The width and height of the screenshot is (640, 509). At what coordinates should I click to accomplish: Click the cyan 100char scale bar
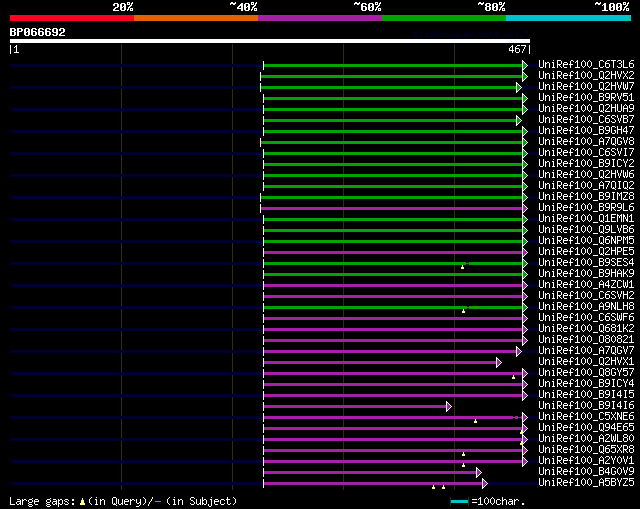pos(459,501)
